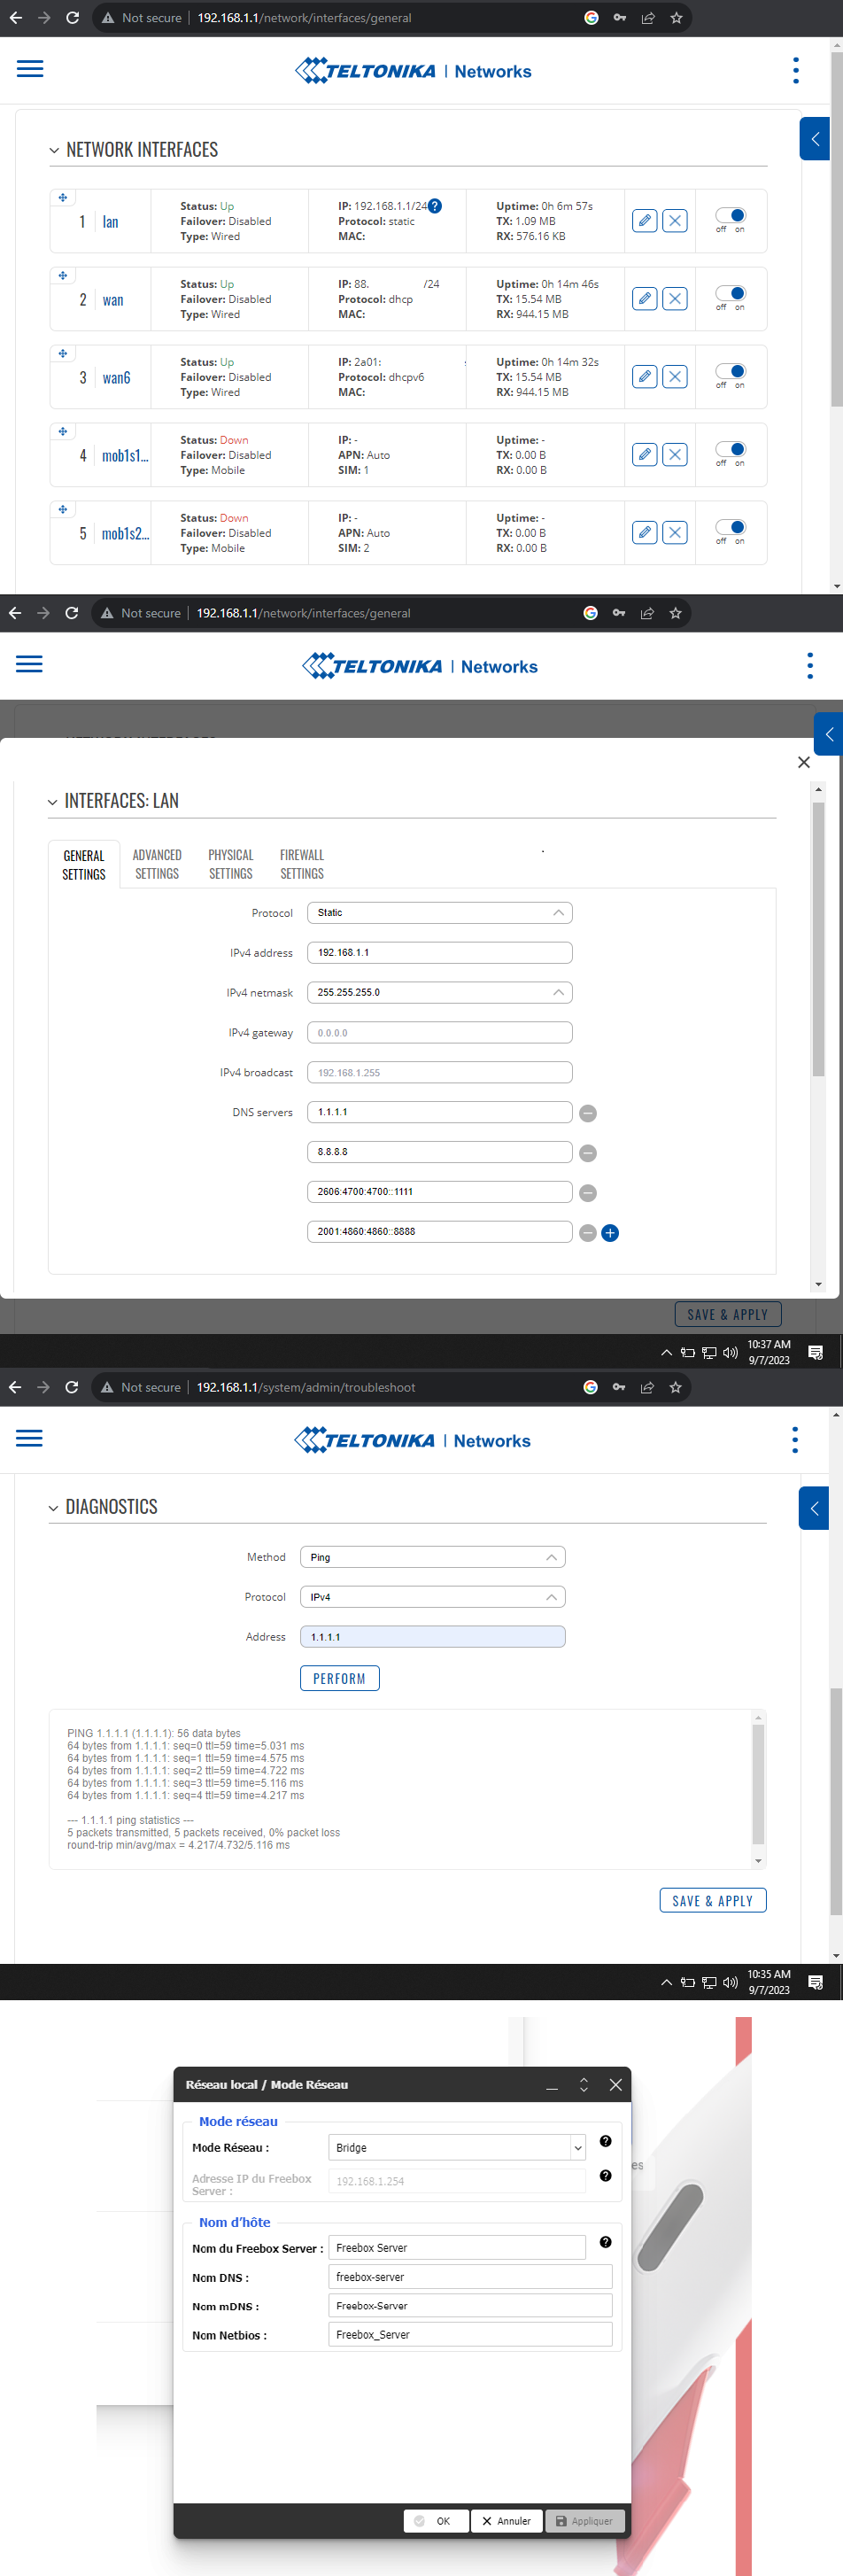Disable the wan6 interface switch
This screenshot has width=843, height=2576.
click(x=730, y=371)
